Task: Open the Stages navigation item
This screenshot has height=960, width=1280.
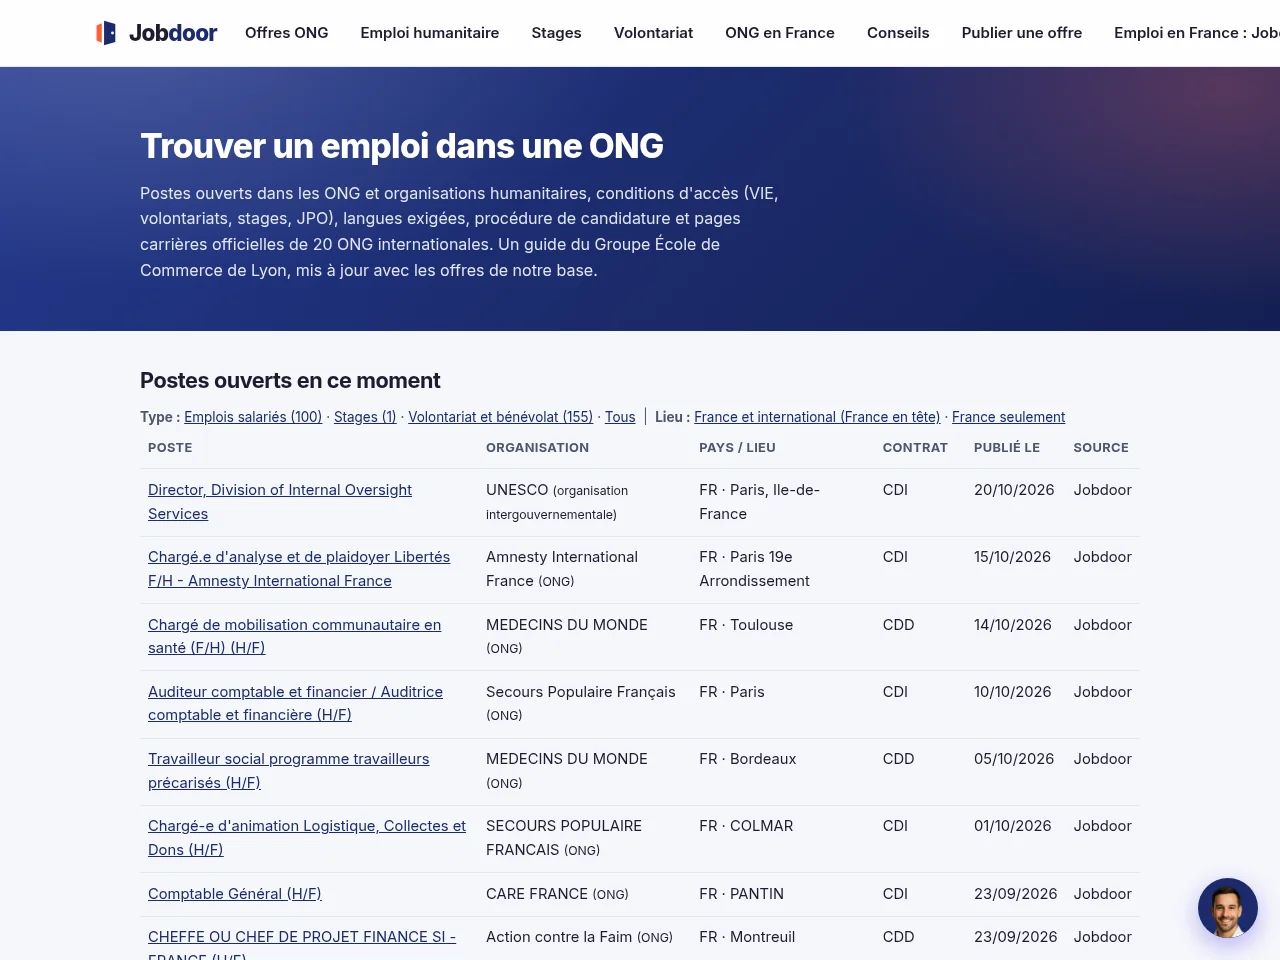Action: coord(556,33)
